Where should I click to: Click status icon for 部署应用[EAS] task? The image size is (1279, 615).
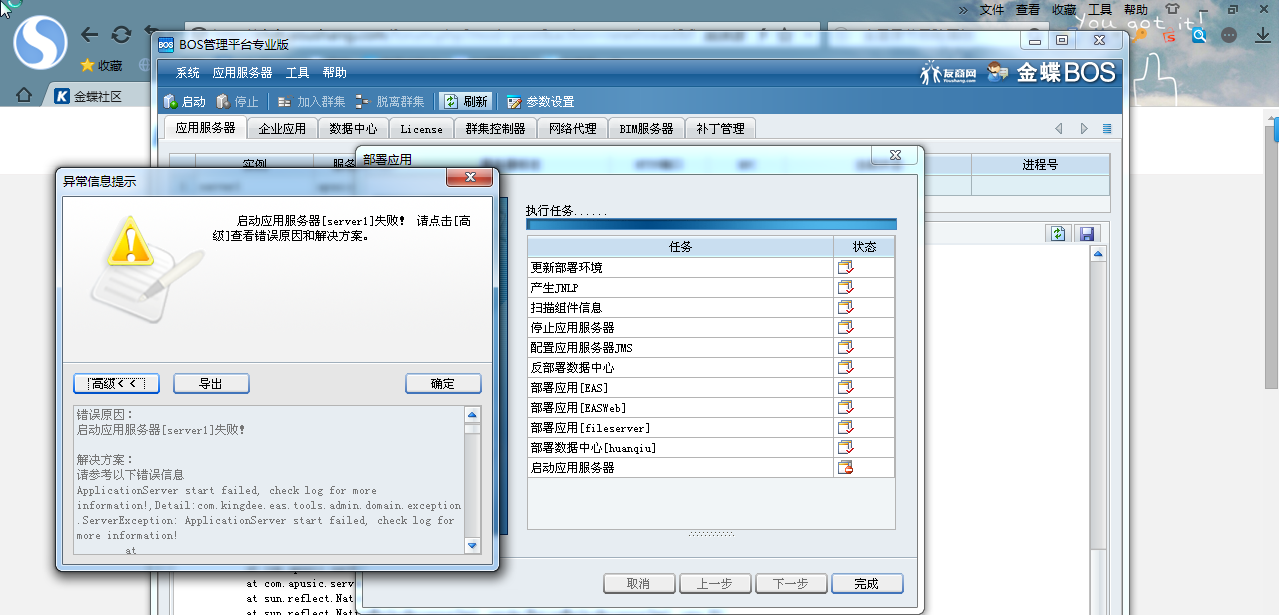pyautogui.click(x=846, y=387)
